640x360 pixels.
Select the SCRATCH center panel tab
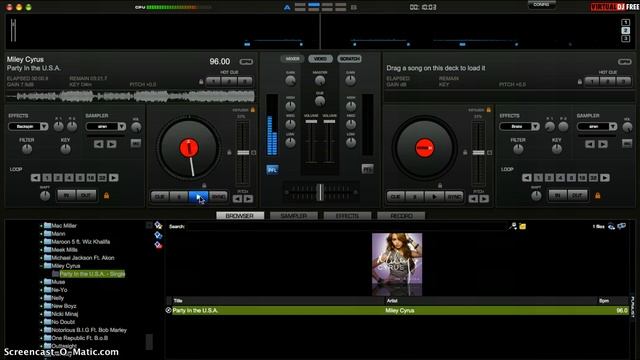tap(349, 59)
